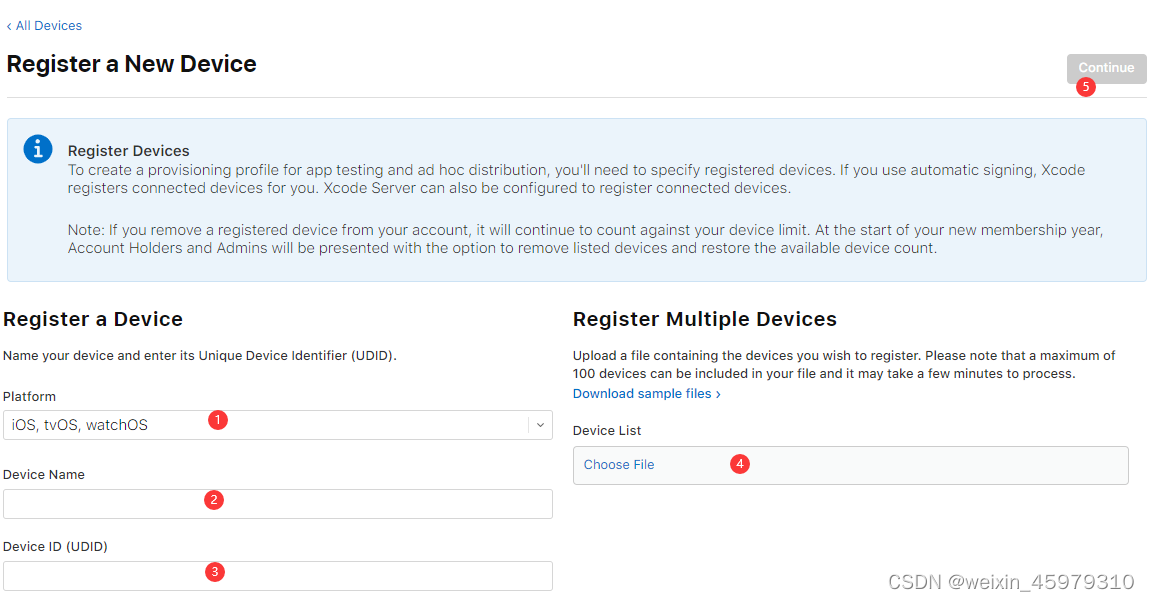Viewport: 1149px width, 601px height.
Task: Open the Platform dropdown
Action: [x=278, y=425]
